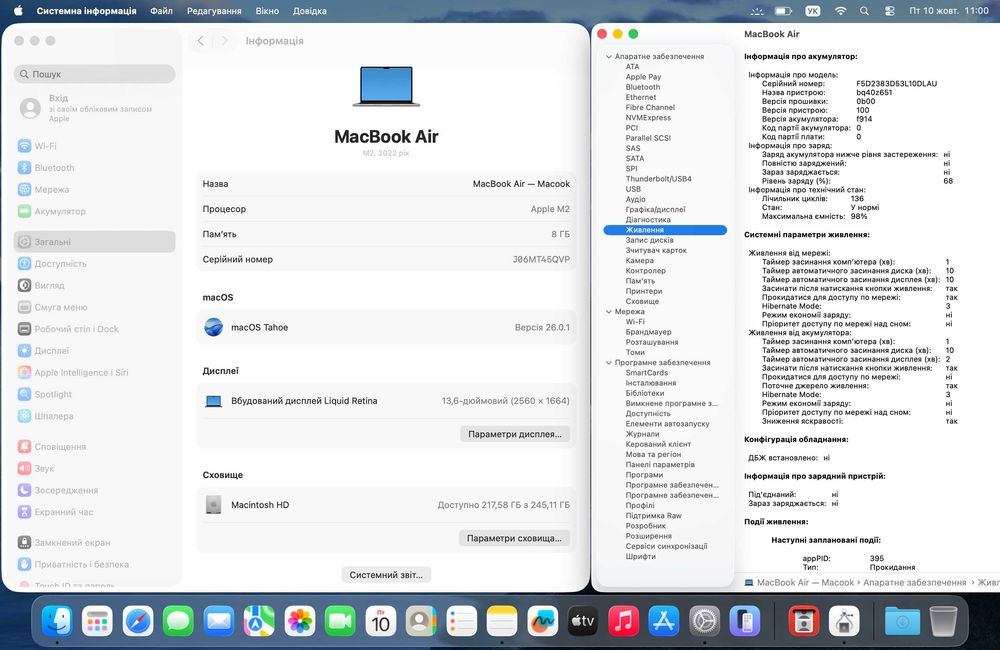The image size is (1000, 650).
Task: Select Акумулятор in the settings sidebar
Action: pyautogui.click(x=94, y=211)
